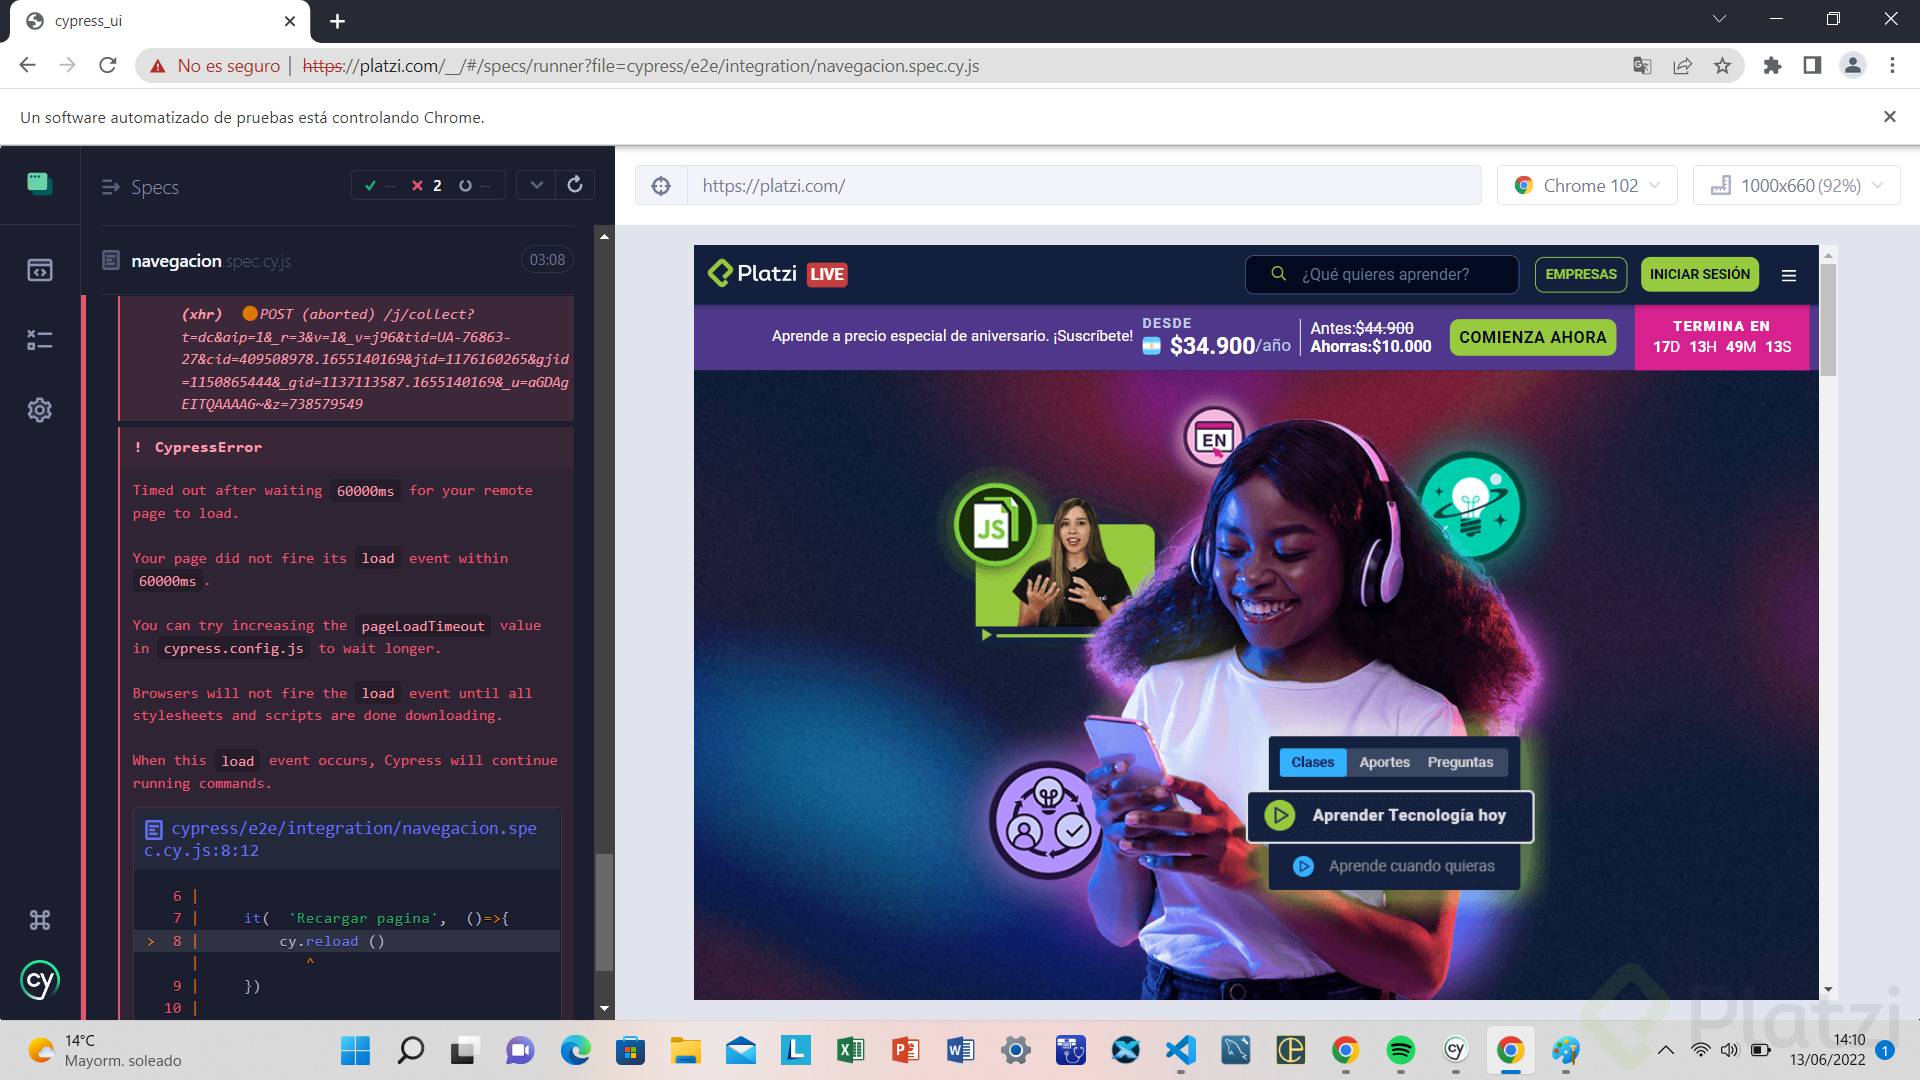Click the INICIAR SESIÓN button
1920x1080 pixels.
pos(1699,274)
